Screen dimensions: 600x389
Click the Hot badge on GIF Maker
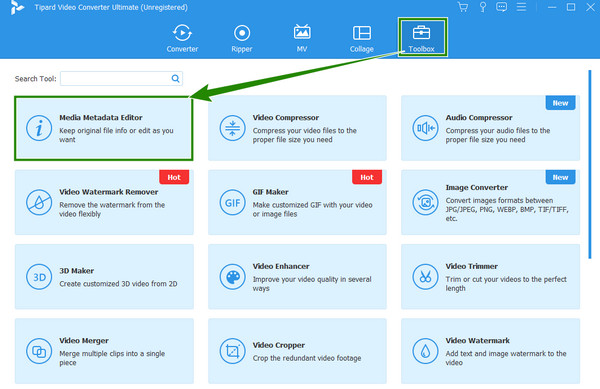[367, 177]
